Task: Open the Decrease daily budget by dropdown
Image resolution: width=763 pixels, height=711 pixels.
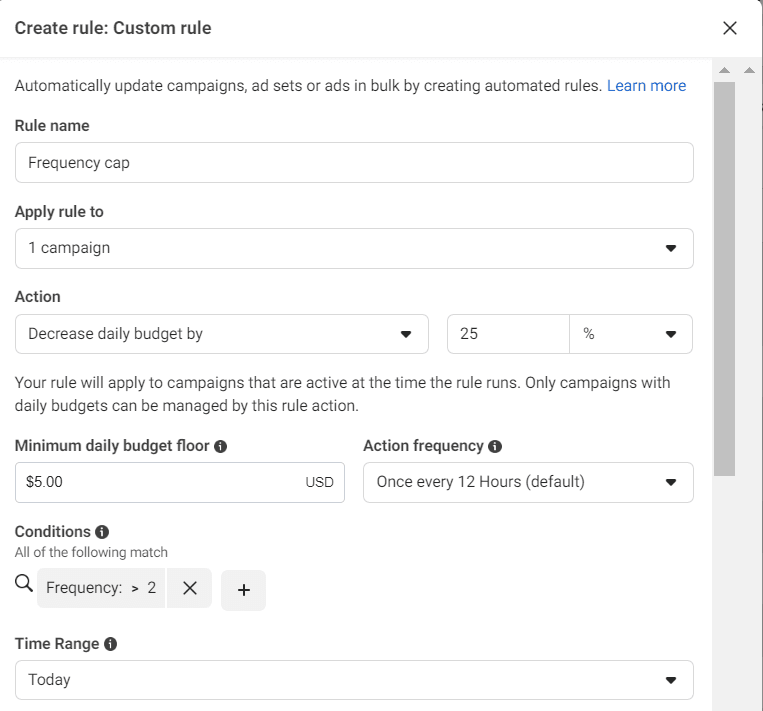Action: (222, 334)
